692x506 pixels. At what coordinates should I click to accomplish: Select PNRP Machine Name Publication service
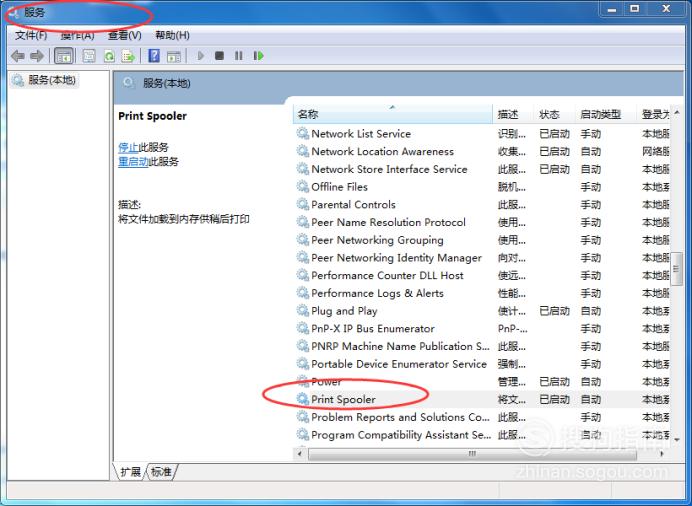point(482,346)
